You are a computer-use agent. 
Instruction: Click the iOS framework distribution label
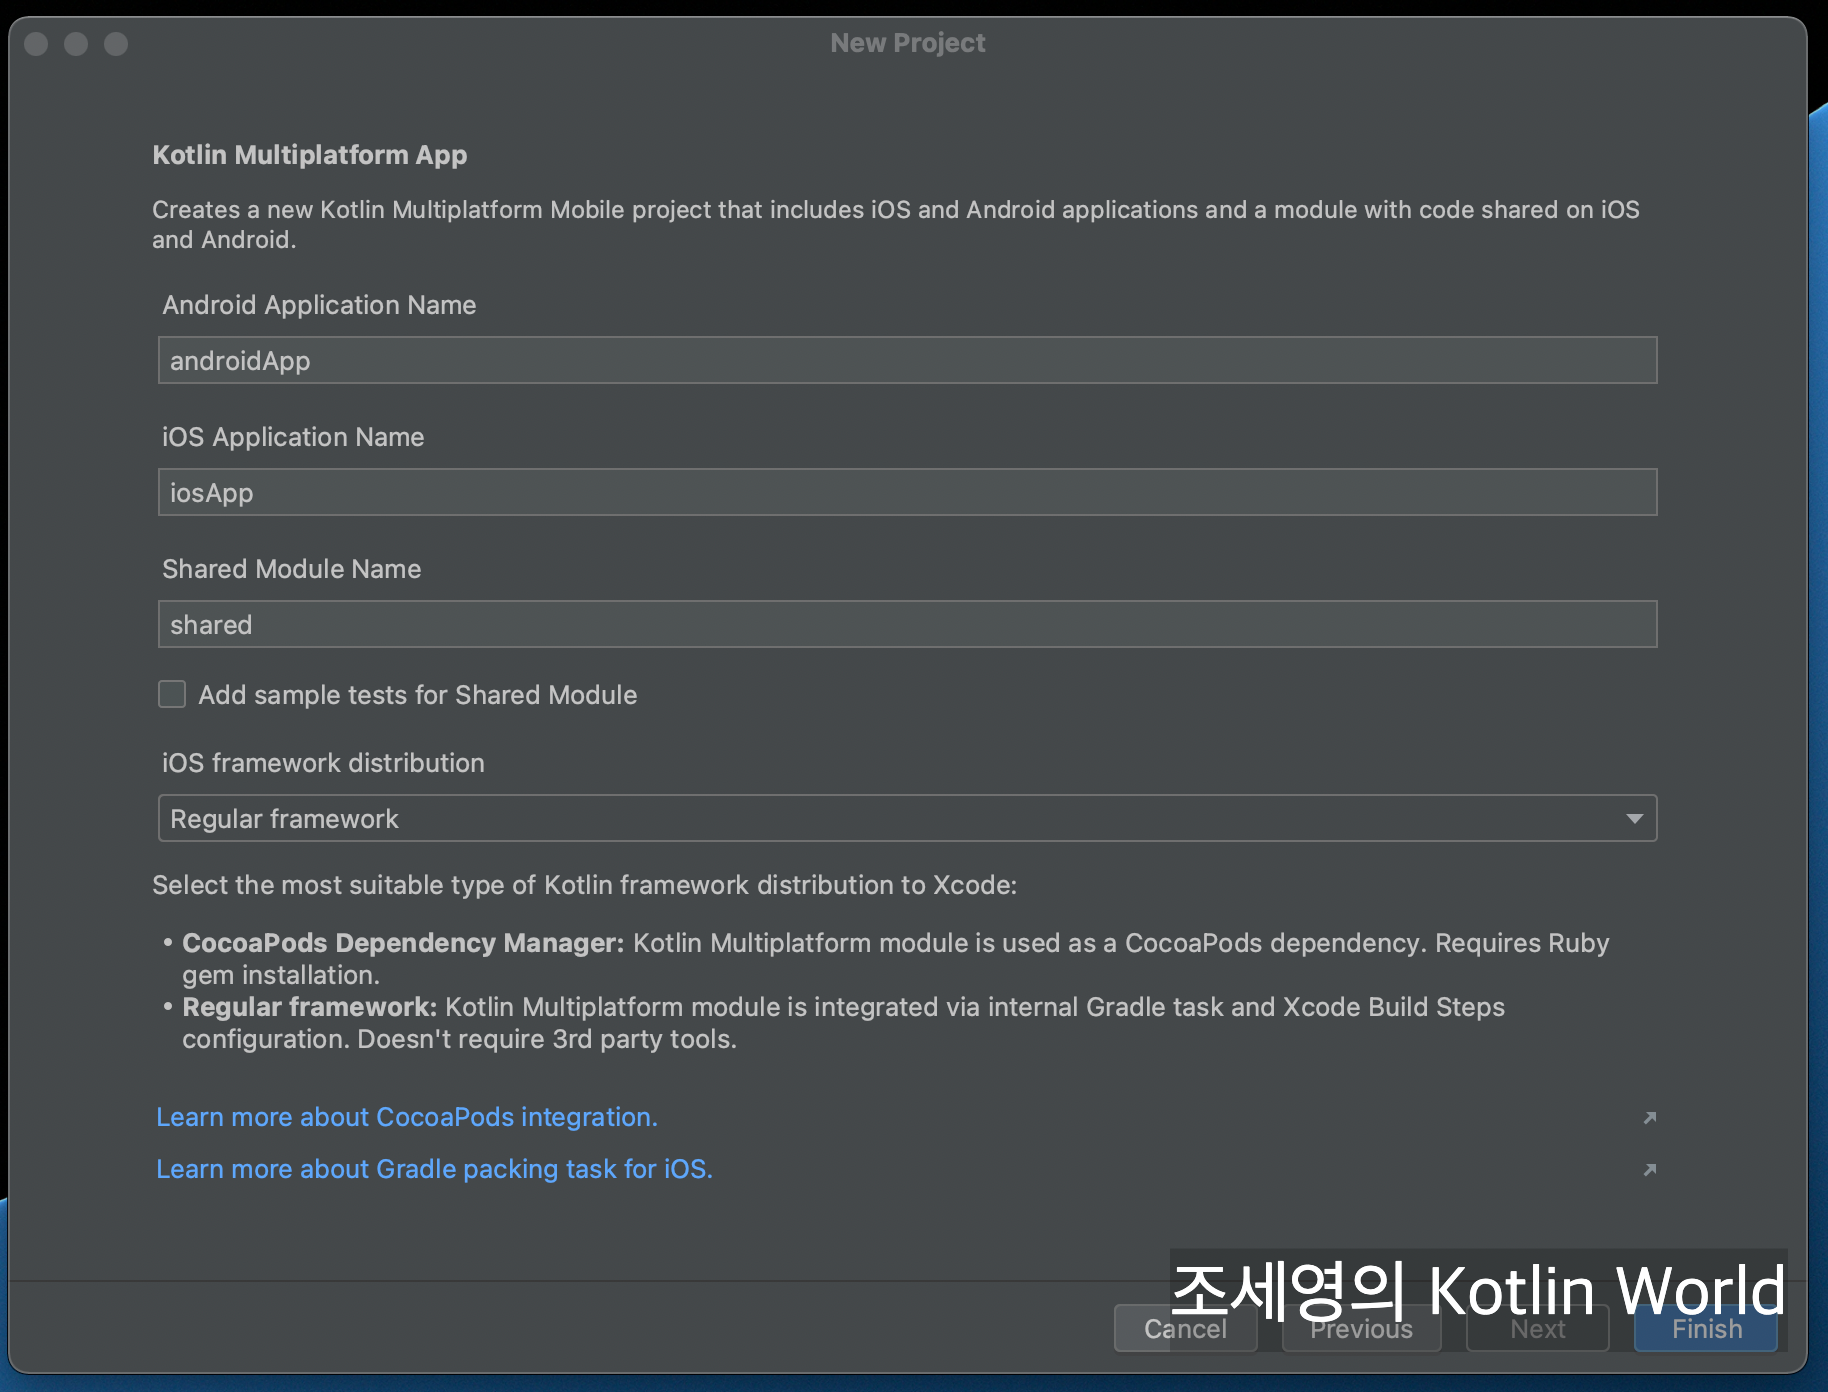323,763
